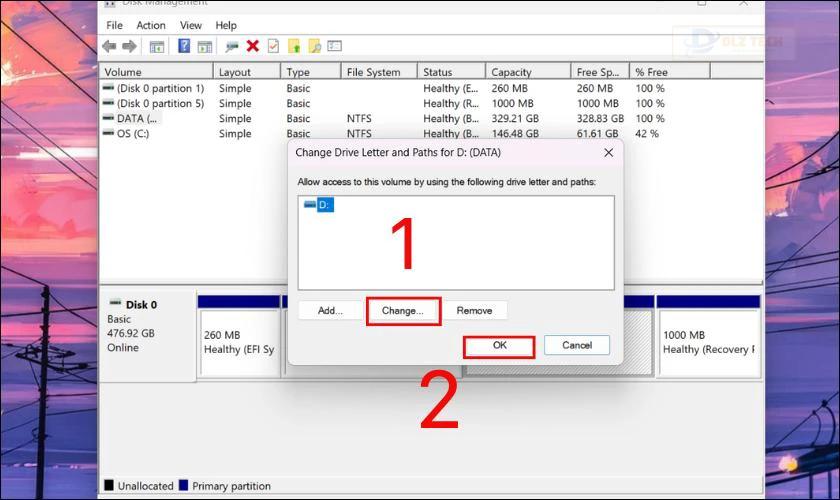840x500 pixels.
Task: Click the settings list view toolbar icon
Action: coord(335,46)
